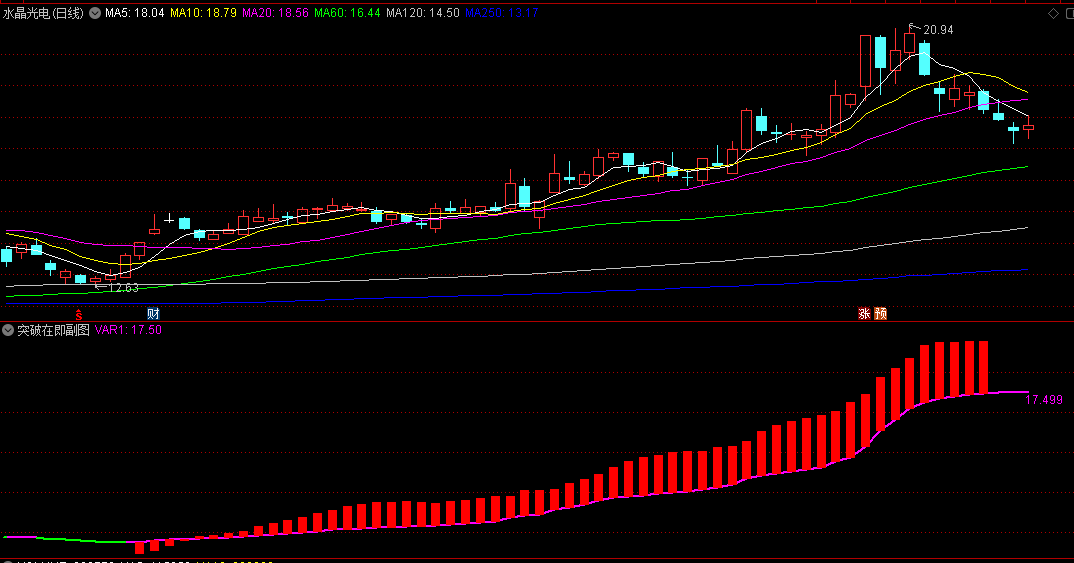The image size is (1074, 563).
Task: Open the 财 financial report marker
Action: (x=153, y=314)
